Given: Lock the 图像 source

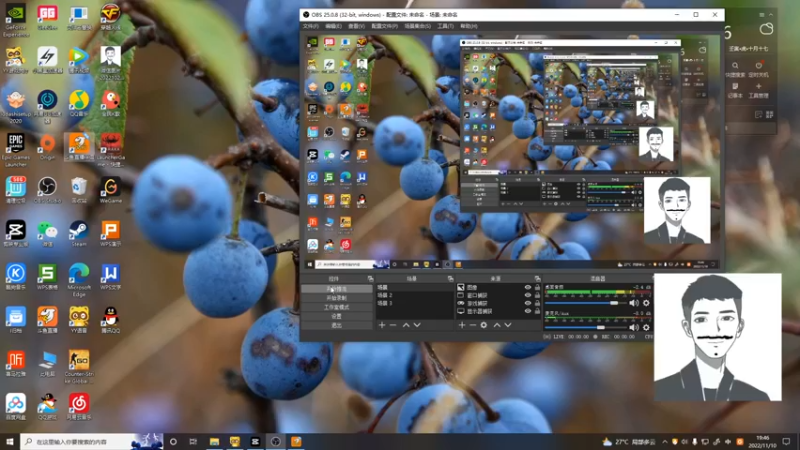Looking at the screenshot, I should [537, 287].
